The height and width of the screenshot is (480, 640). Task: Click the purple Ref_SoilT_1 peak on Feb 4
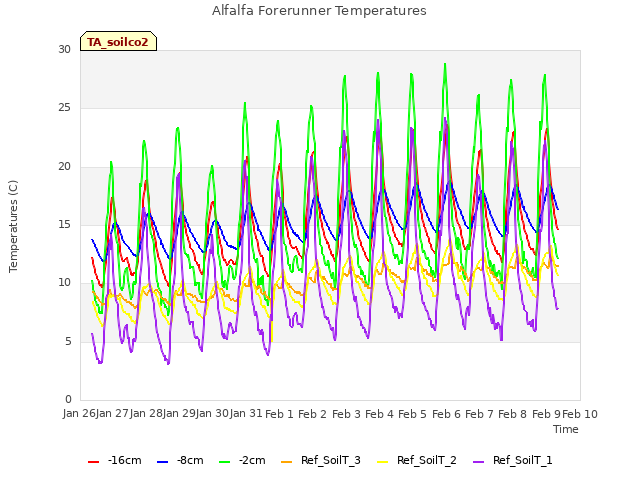point(378,120)
